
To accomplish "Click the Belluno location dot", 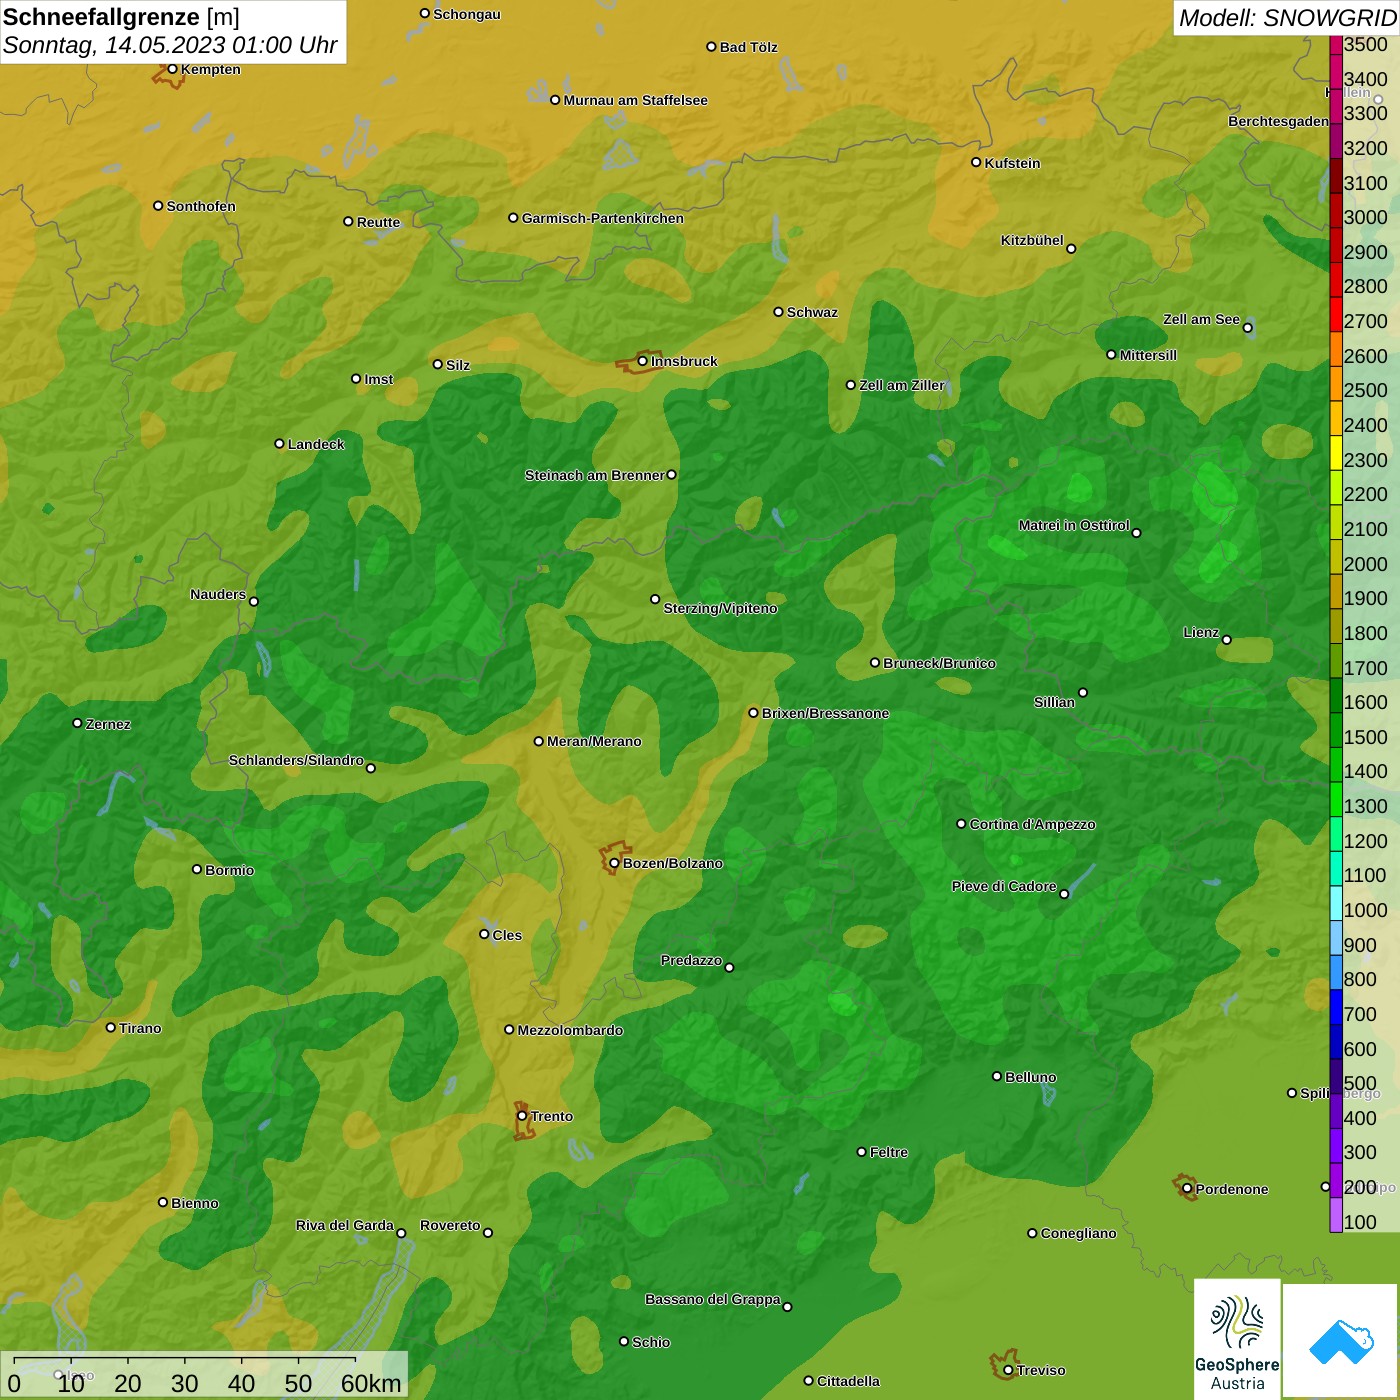I will (x=996, y=1076).
